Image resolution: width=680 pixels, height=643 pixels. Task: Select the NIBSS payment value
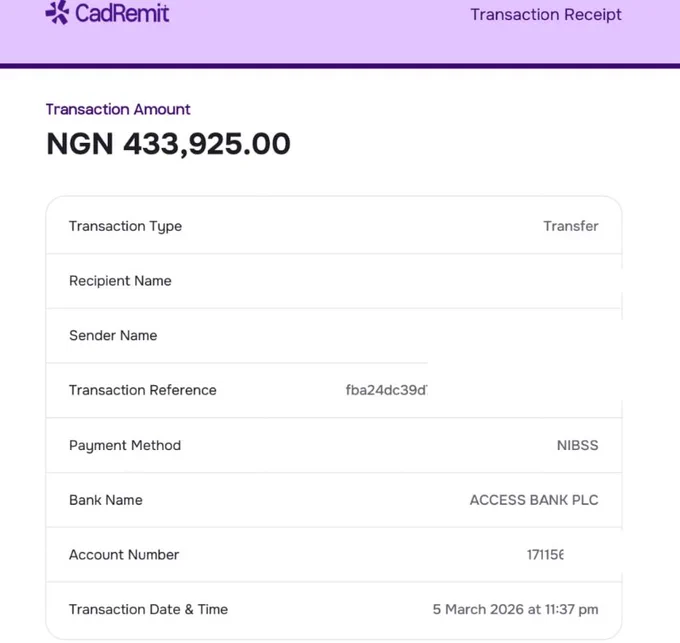pos(577,445)
